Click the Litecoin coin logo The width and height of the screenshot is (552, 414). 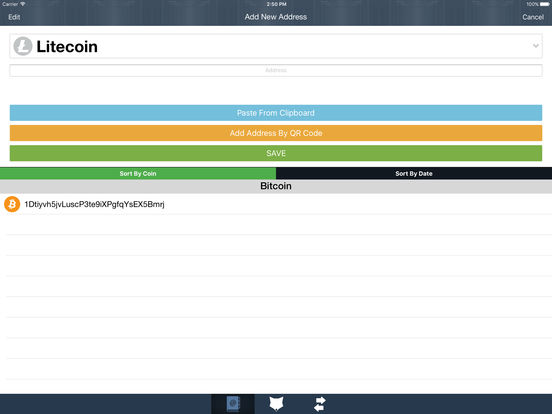tap(23, 46)
